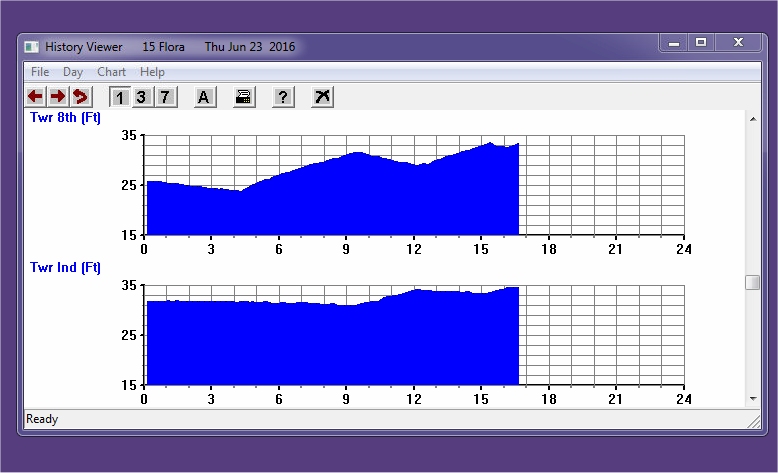
Task: Open the Day menu
Action: point(73,72)
